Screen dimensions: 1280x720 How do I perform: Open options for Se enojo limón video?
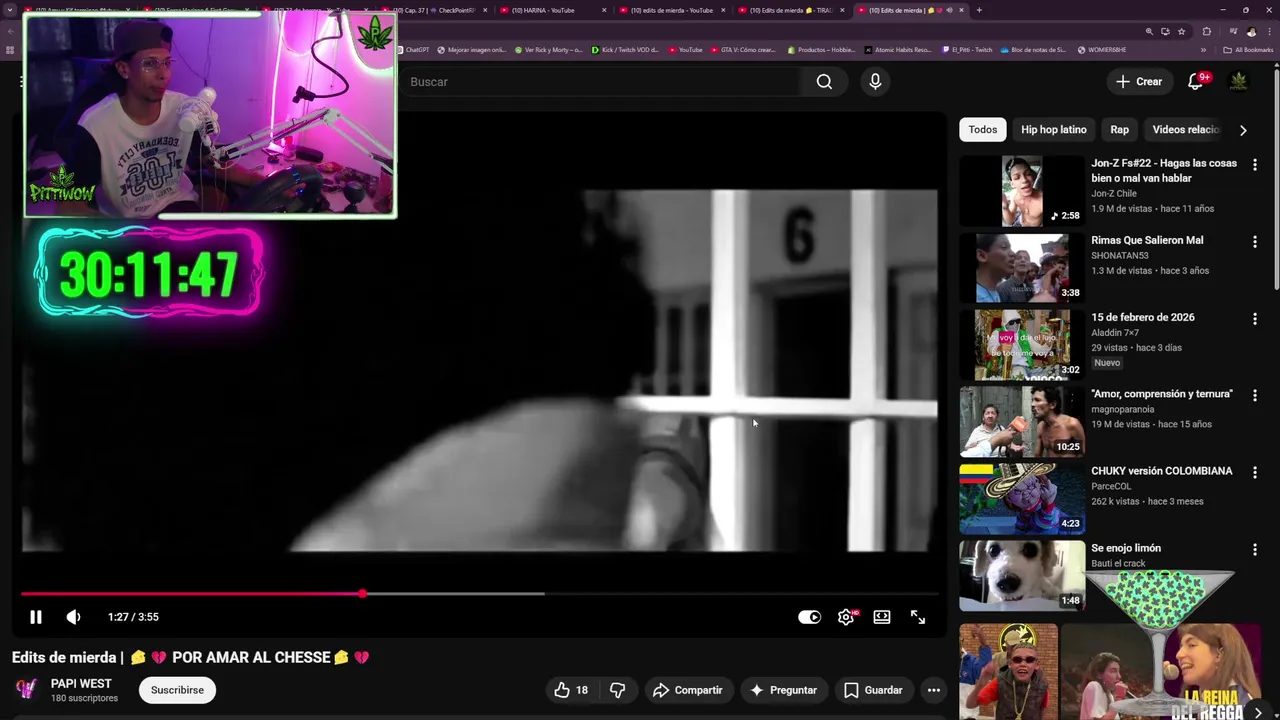click(1255, 549)
